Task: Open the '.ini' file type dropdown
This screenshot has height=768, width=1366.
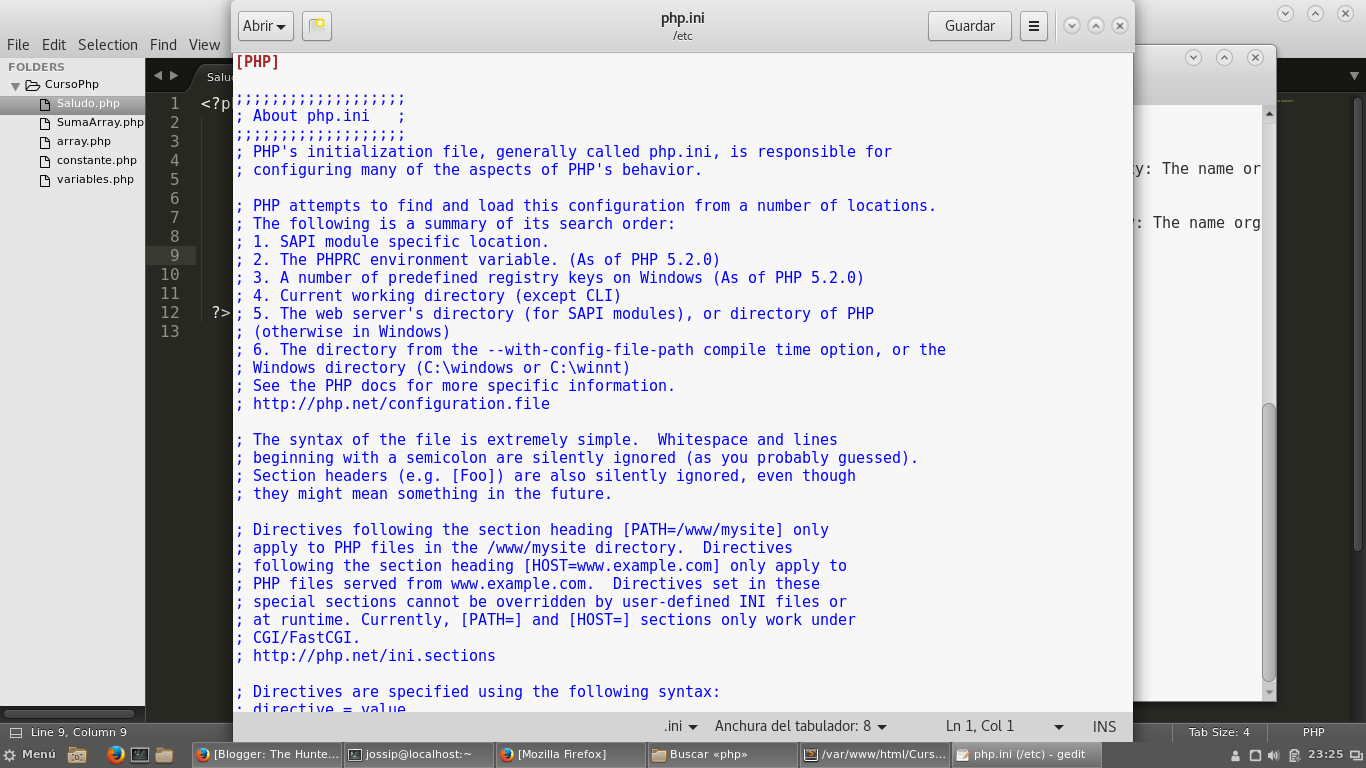Action: click(676, 726)
